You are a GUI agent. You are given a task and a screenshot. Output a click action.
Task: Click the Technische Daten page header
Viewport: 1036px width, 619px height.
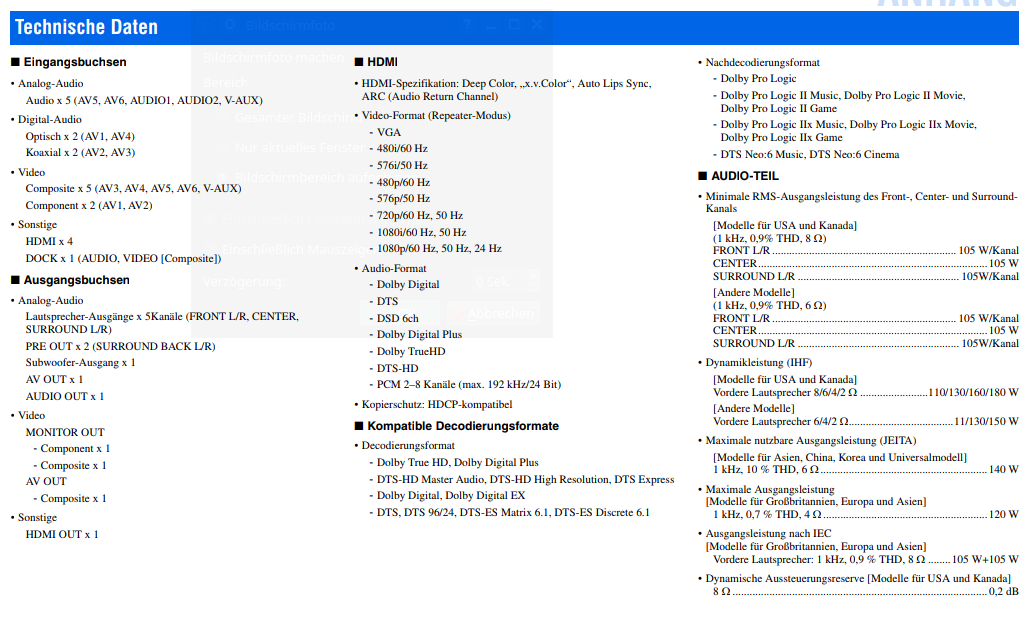pyautogui.click(x=86, y=27)
